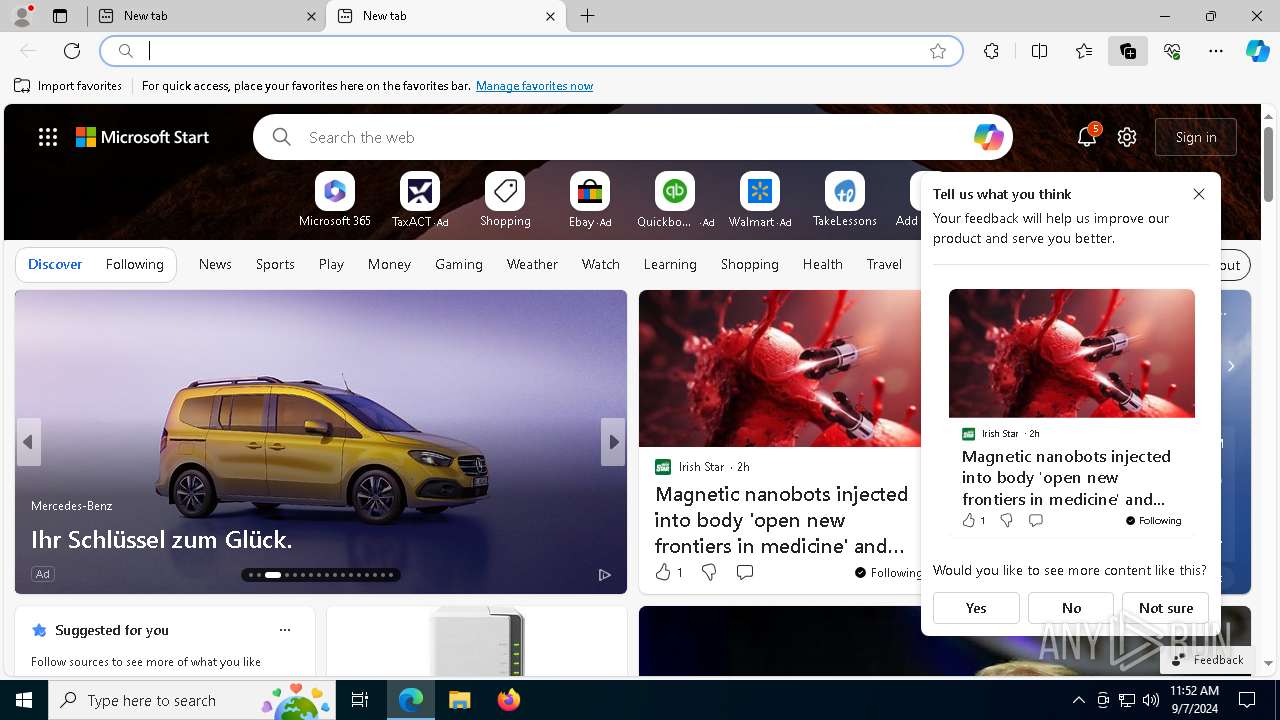The height and width of the screenshot is (720, 1280).
Task: Add this page to favorites star
Action: point(938,51)
